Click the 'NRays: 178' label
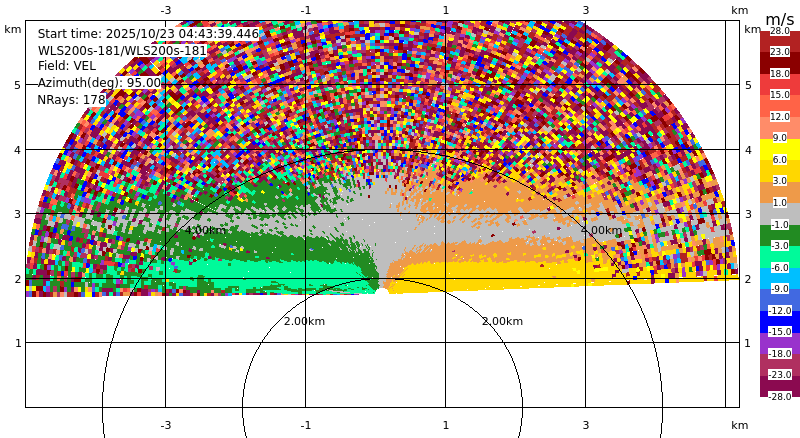This screenshot has height=438, width=800. point(71,100)
